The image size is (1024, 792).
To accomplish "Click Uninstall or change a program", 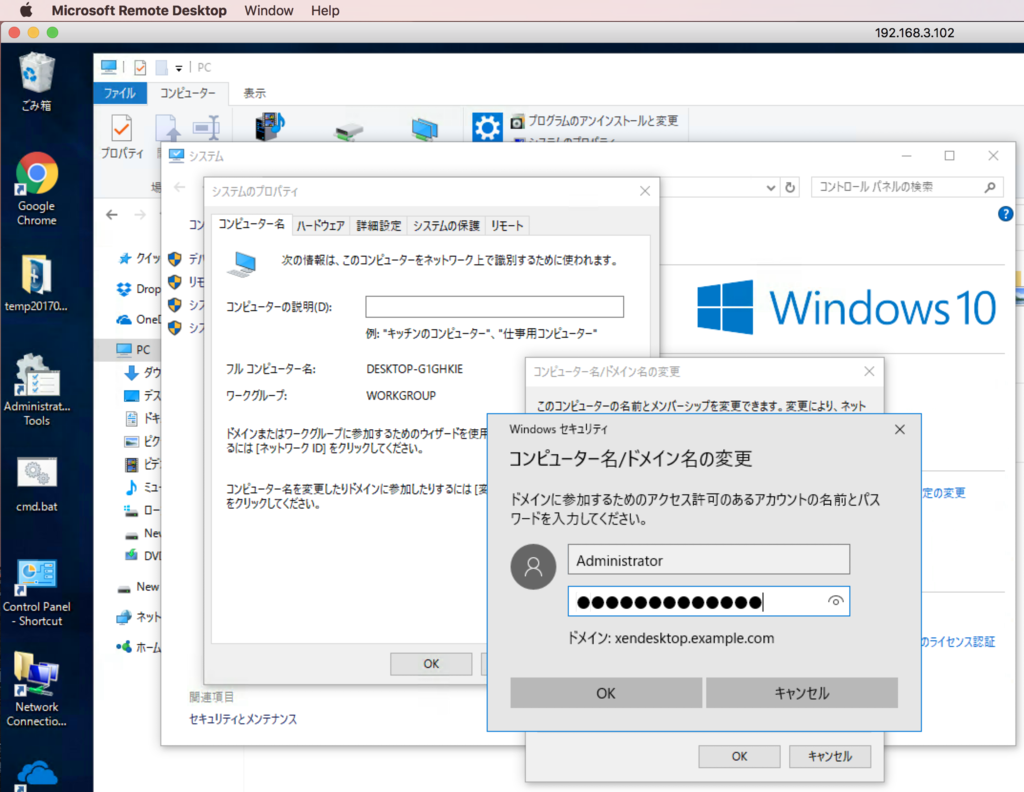I will (596, 121).
